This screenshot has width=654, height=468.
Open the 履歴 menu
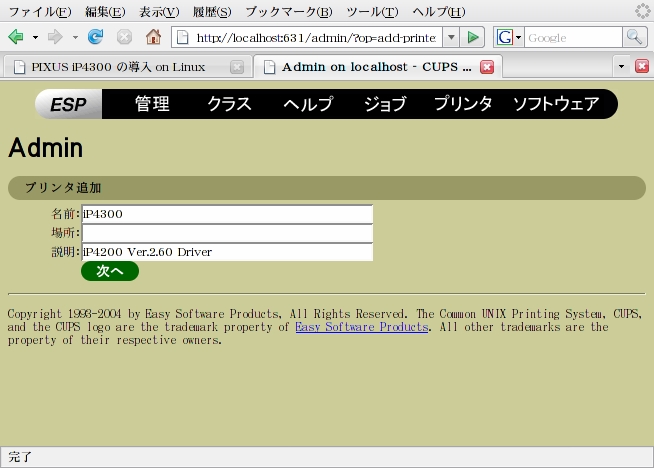pyautogui.click(x=212, y=12)
